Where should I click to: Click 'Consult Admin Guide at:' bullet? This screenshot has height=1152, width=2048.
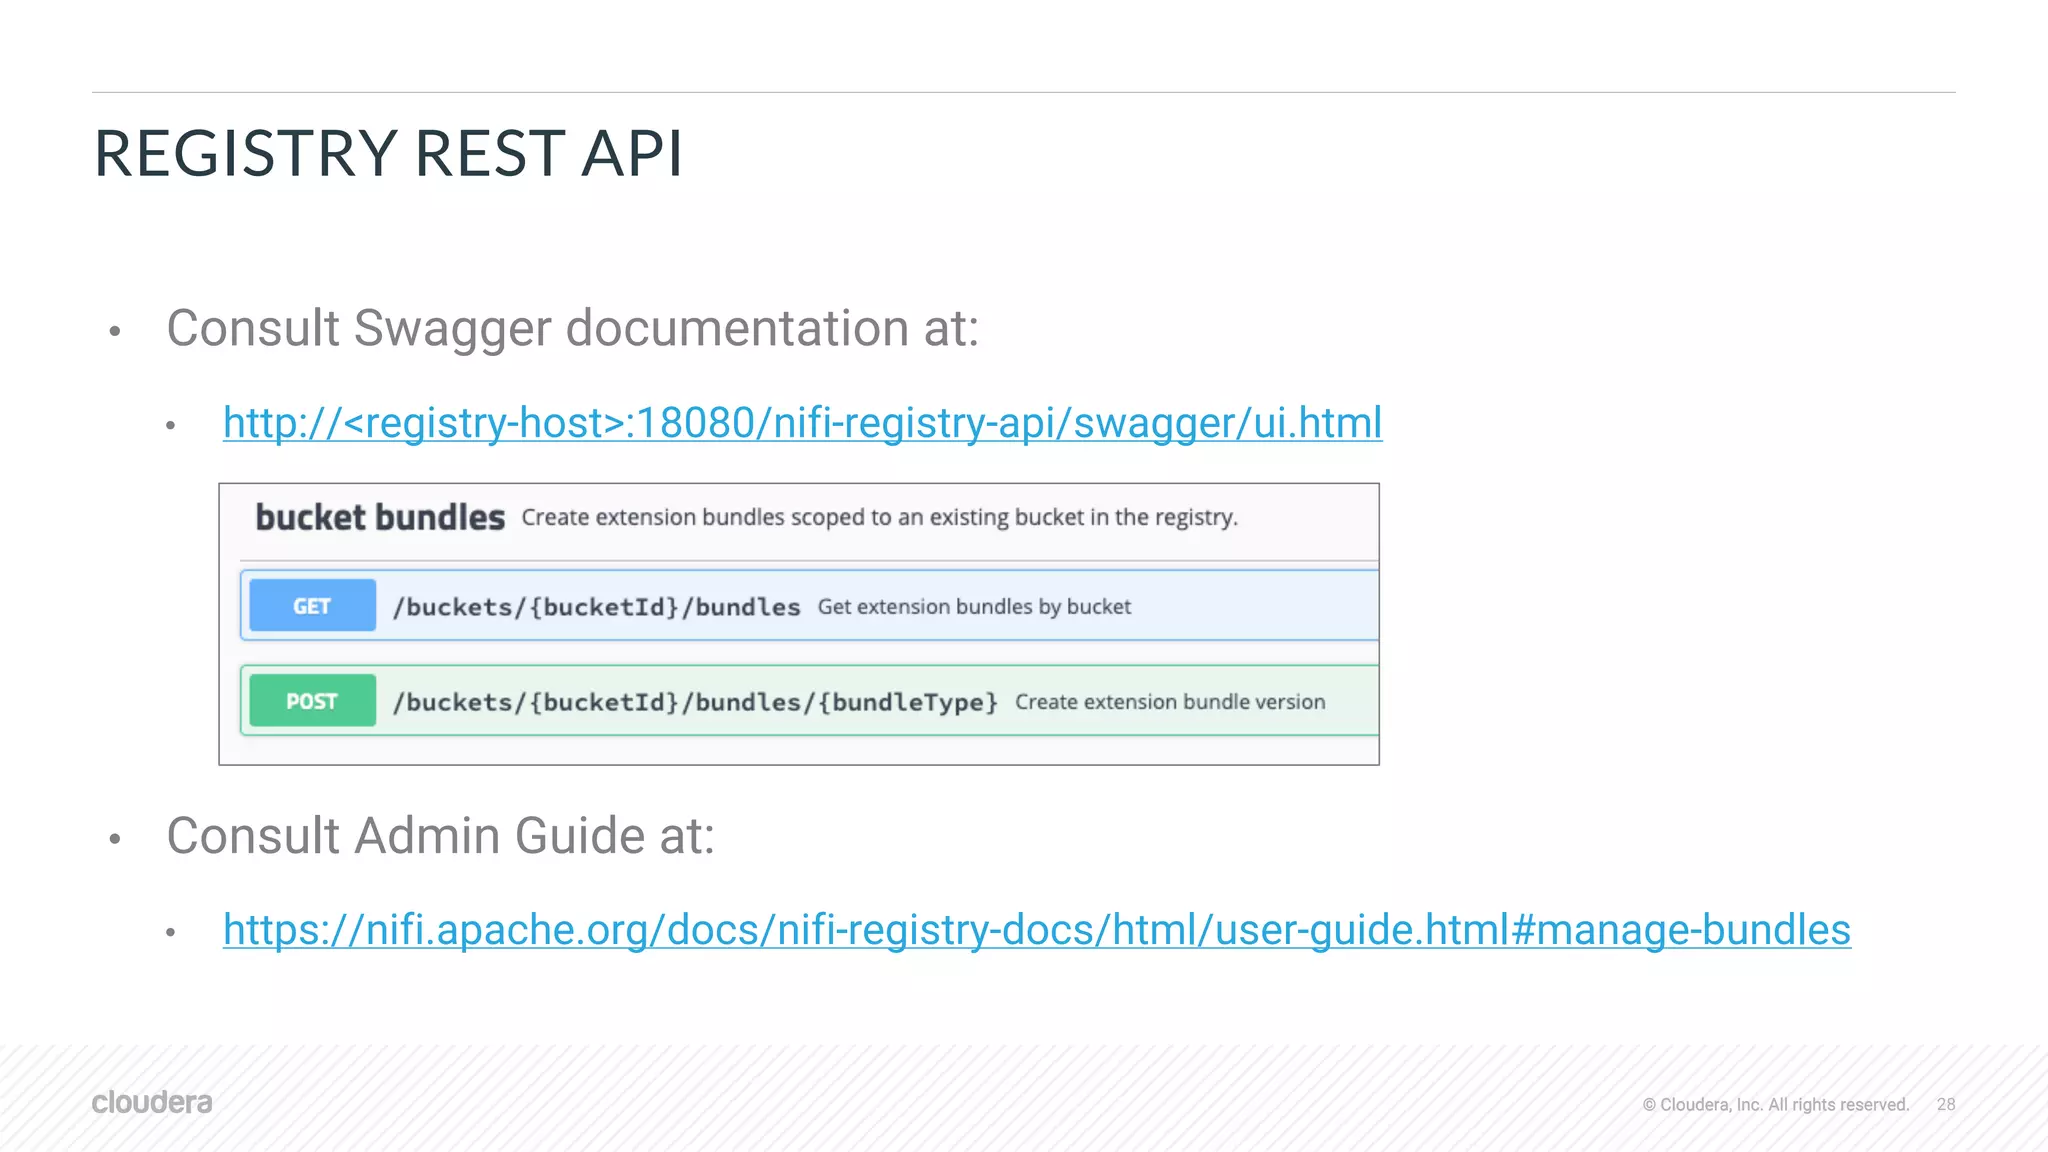coord(440,835)
